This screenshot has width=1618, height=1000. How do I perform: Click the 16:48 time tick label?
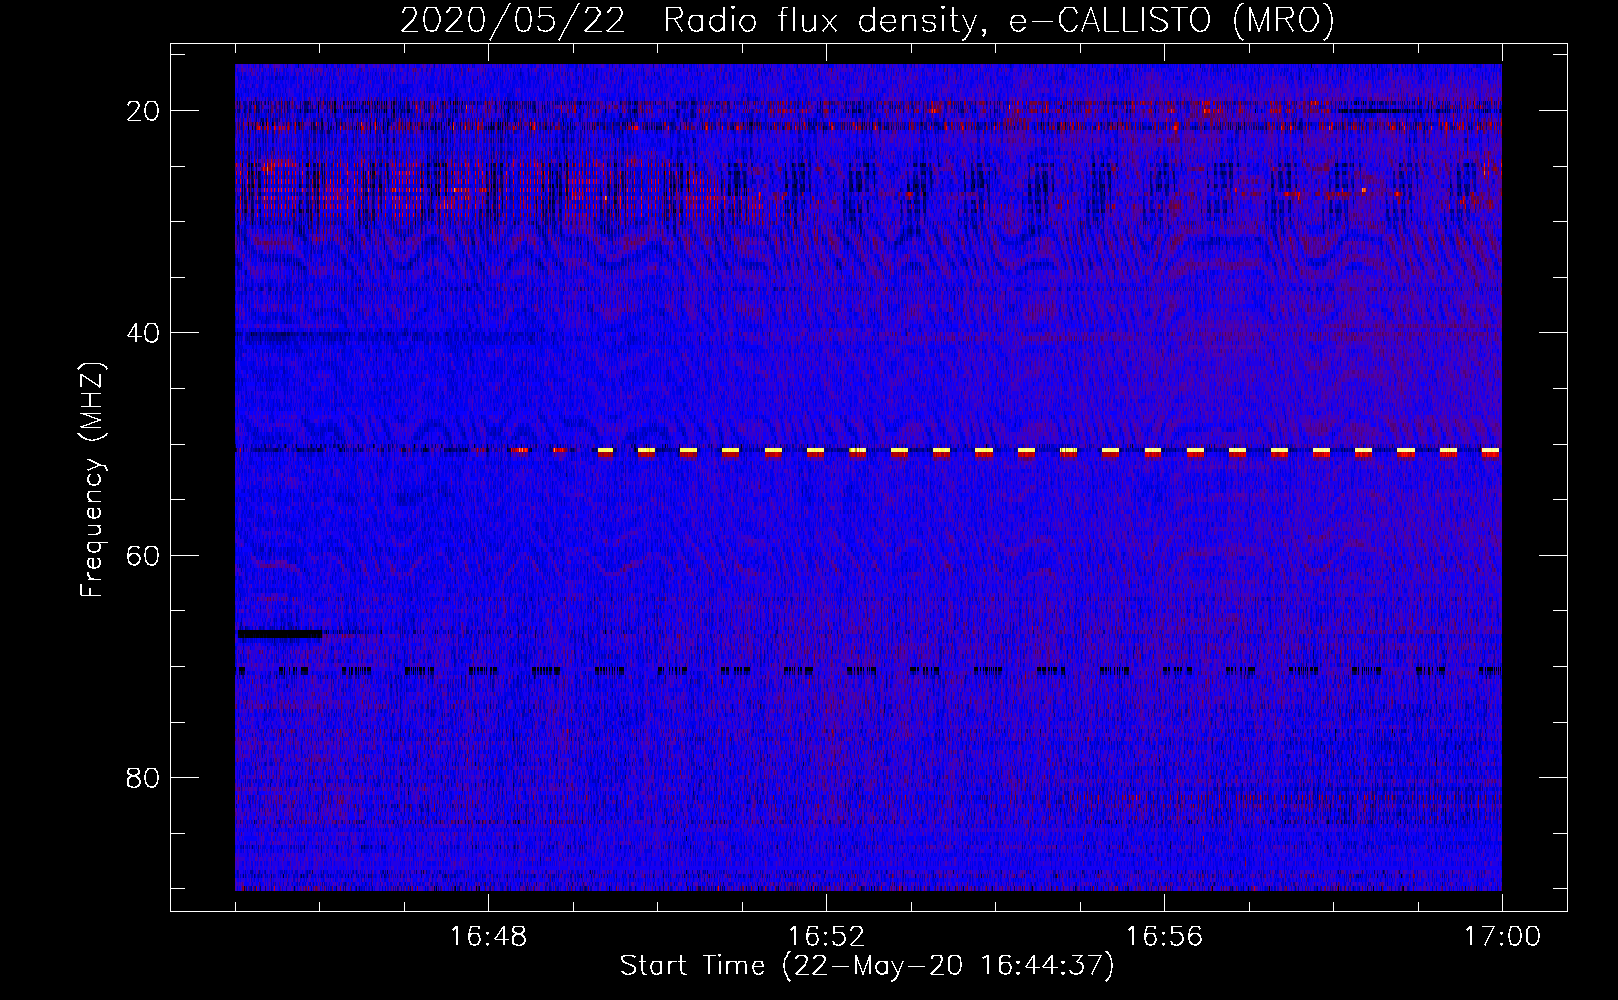coord(489,937)
